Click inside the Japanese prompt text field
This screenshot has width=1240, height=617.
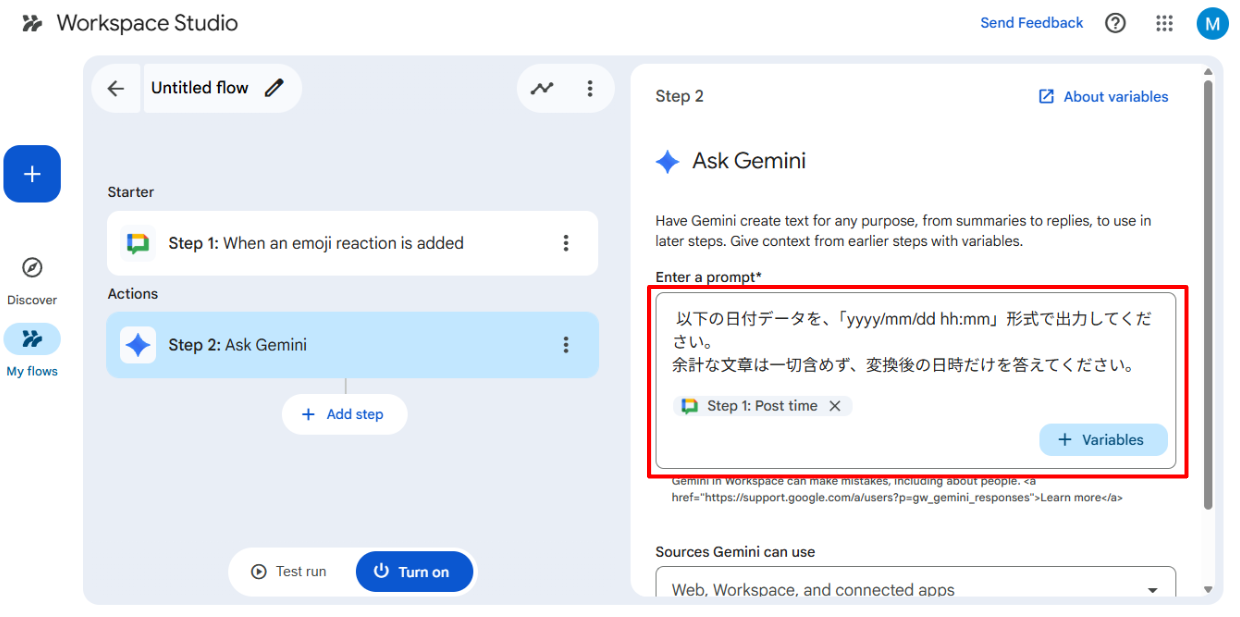click(910, 343)
